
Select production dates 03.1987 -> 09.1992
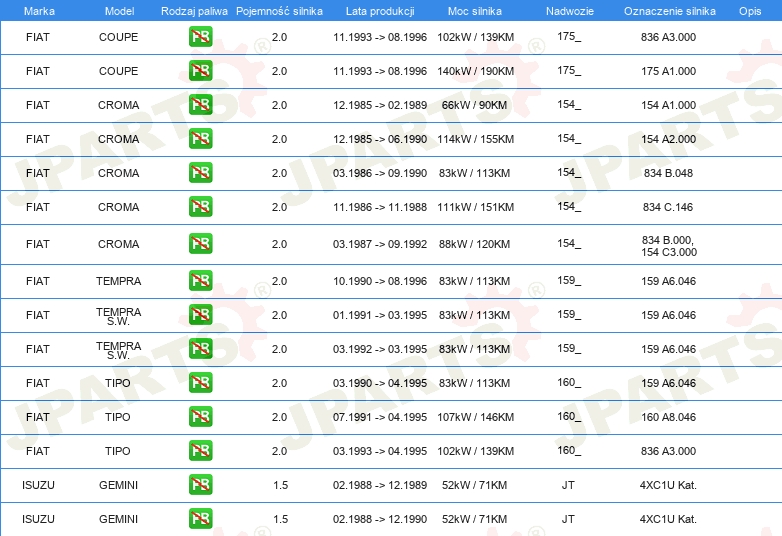(x=380, y=244)
